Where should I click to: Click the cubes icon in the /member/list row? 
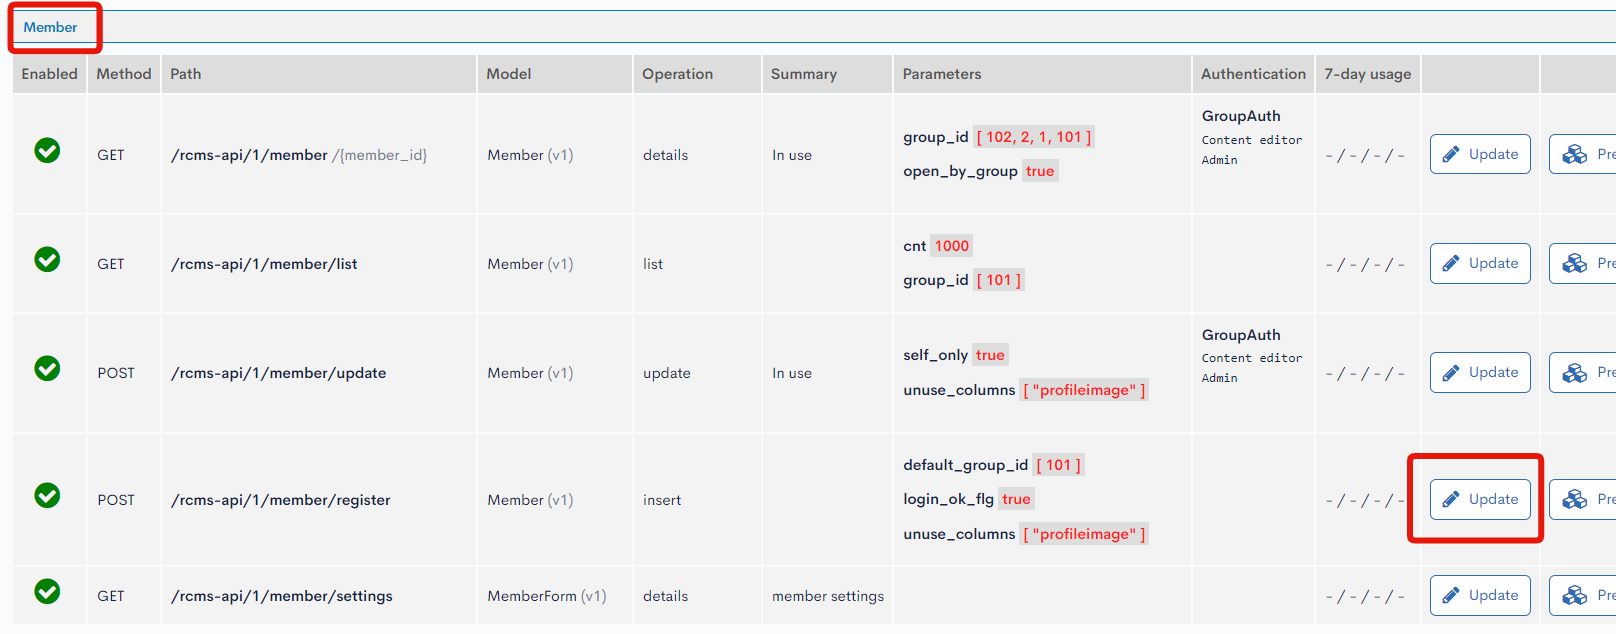point(1575,263)
